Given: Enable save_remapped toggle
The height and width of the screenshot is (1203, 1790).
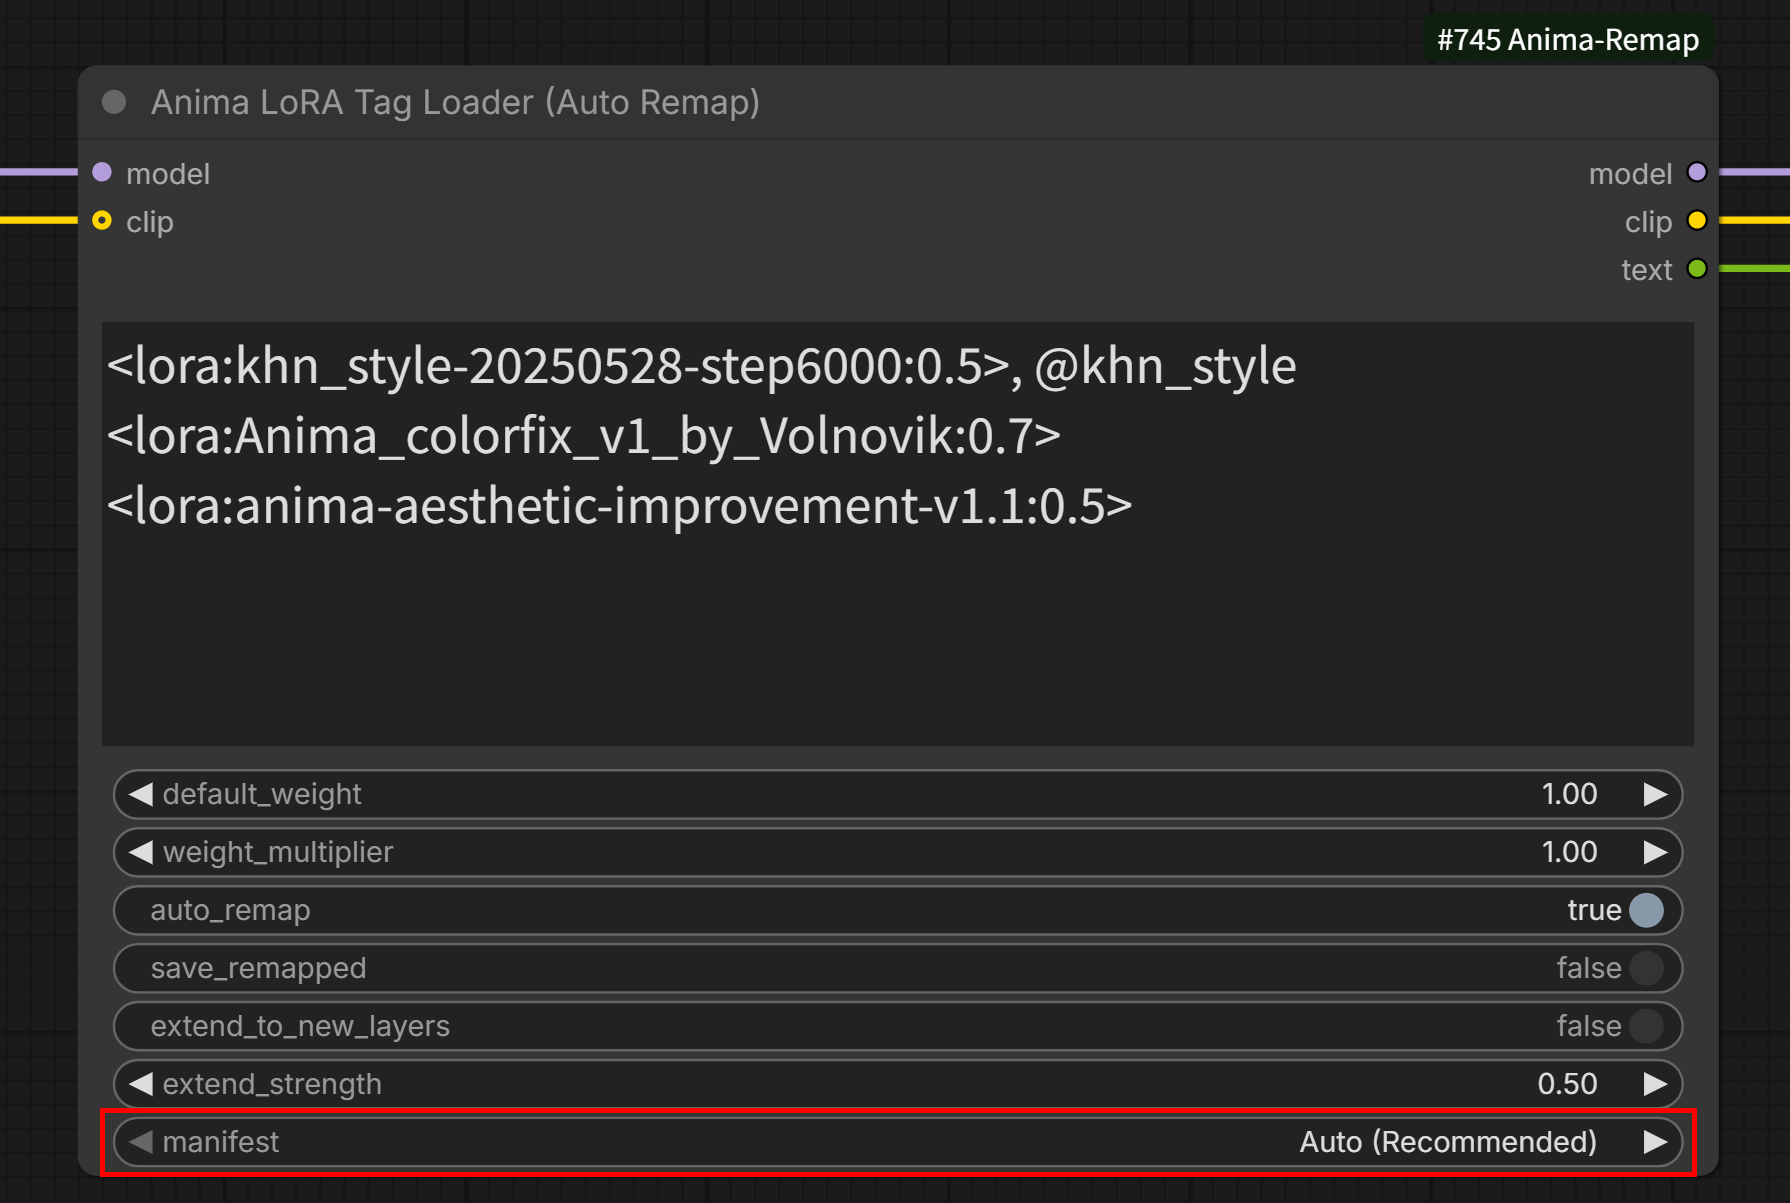Looking at the screenshot, I should coord(1646,968).
